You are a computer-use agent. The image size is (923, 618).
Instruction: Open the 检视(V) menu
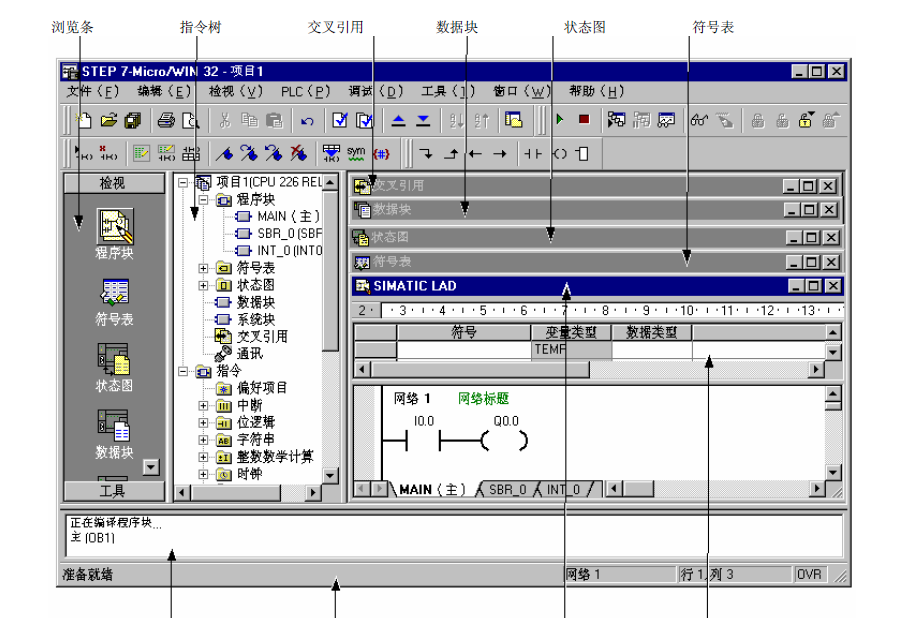coord(235,91)
